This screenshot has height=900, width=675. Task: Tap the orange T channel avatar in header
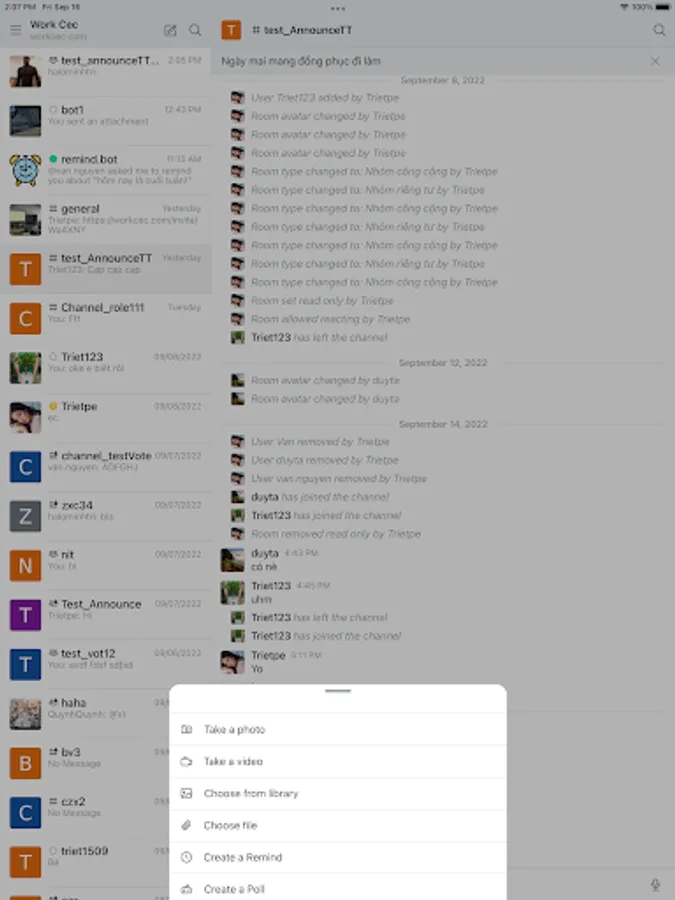pos(231,30)
